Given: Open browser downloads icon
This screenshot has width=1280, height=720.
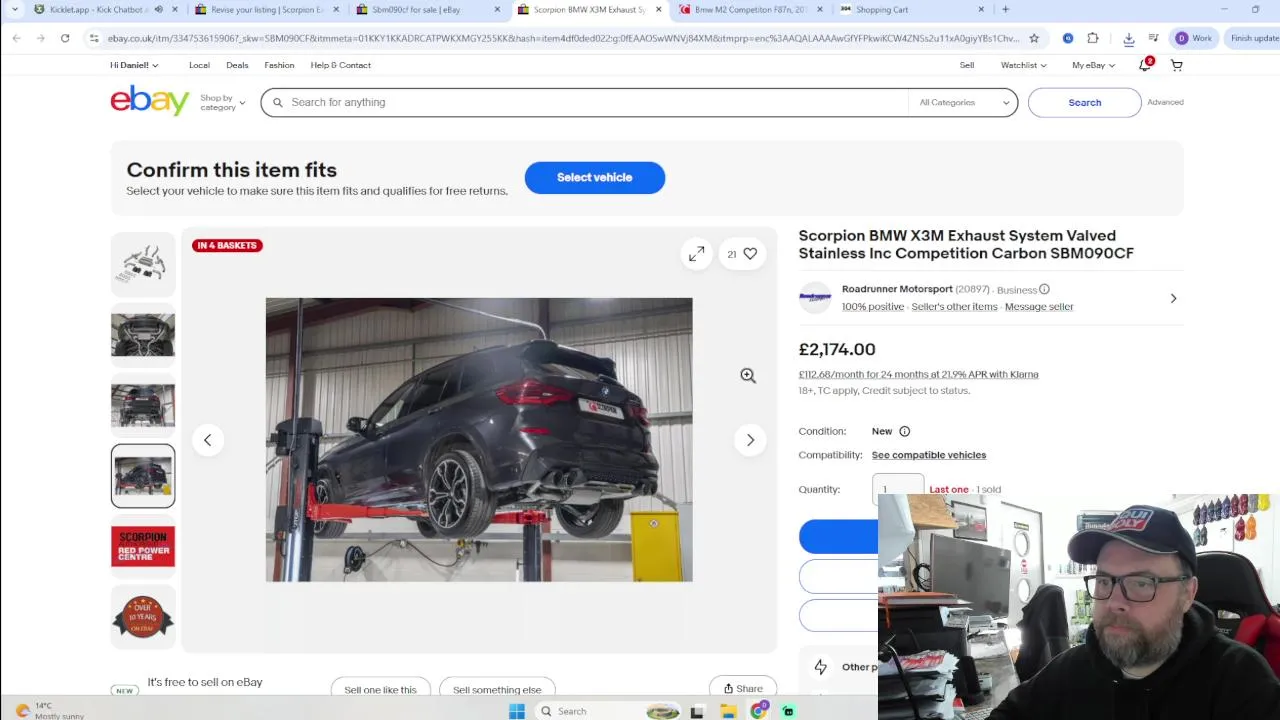Looking at the screenshot, I should click(x=1129, y=38).
